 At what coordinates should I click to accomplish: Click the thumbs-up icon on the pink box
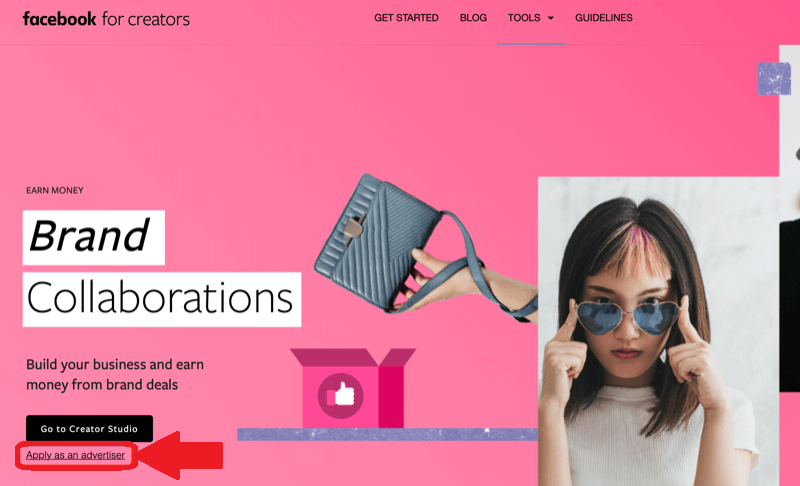click(340, 395)
